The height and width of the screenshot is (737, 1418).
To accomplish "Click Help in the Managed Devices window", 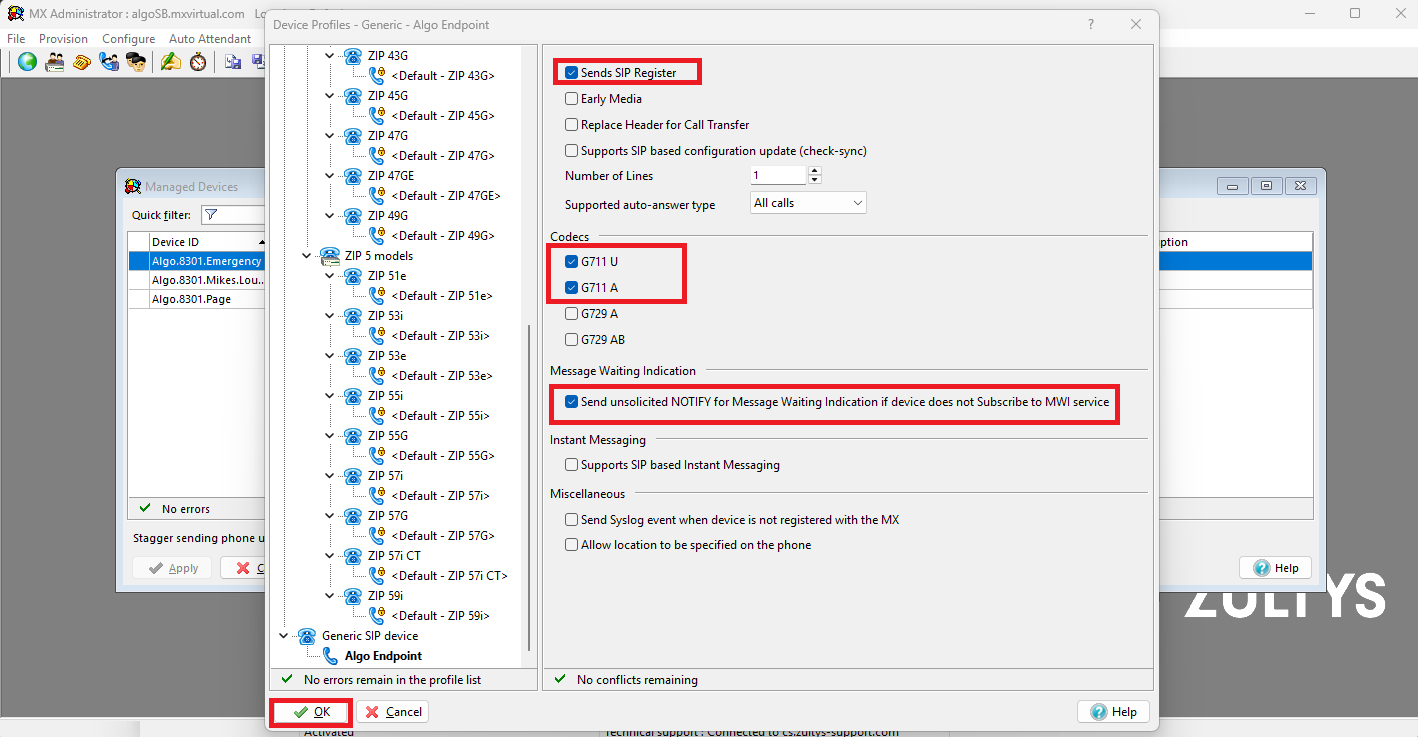I will (1275, 568).
